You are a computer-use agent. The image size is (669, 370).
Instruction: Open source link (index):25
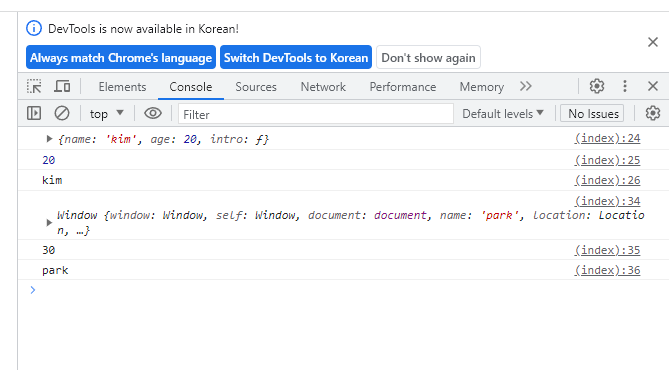click(607, 160)
